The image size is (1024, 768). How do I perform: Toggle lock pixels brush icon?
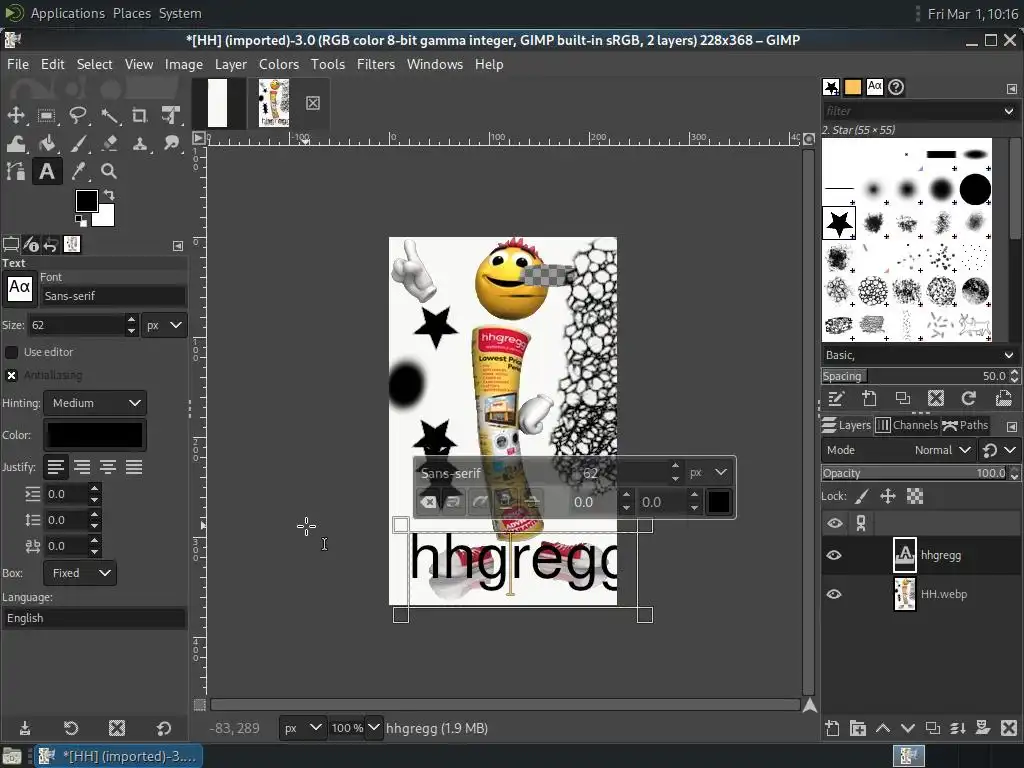pos(861,496)
